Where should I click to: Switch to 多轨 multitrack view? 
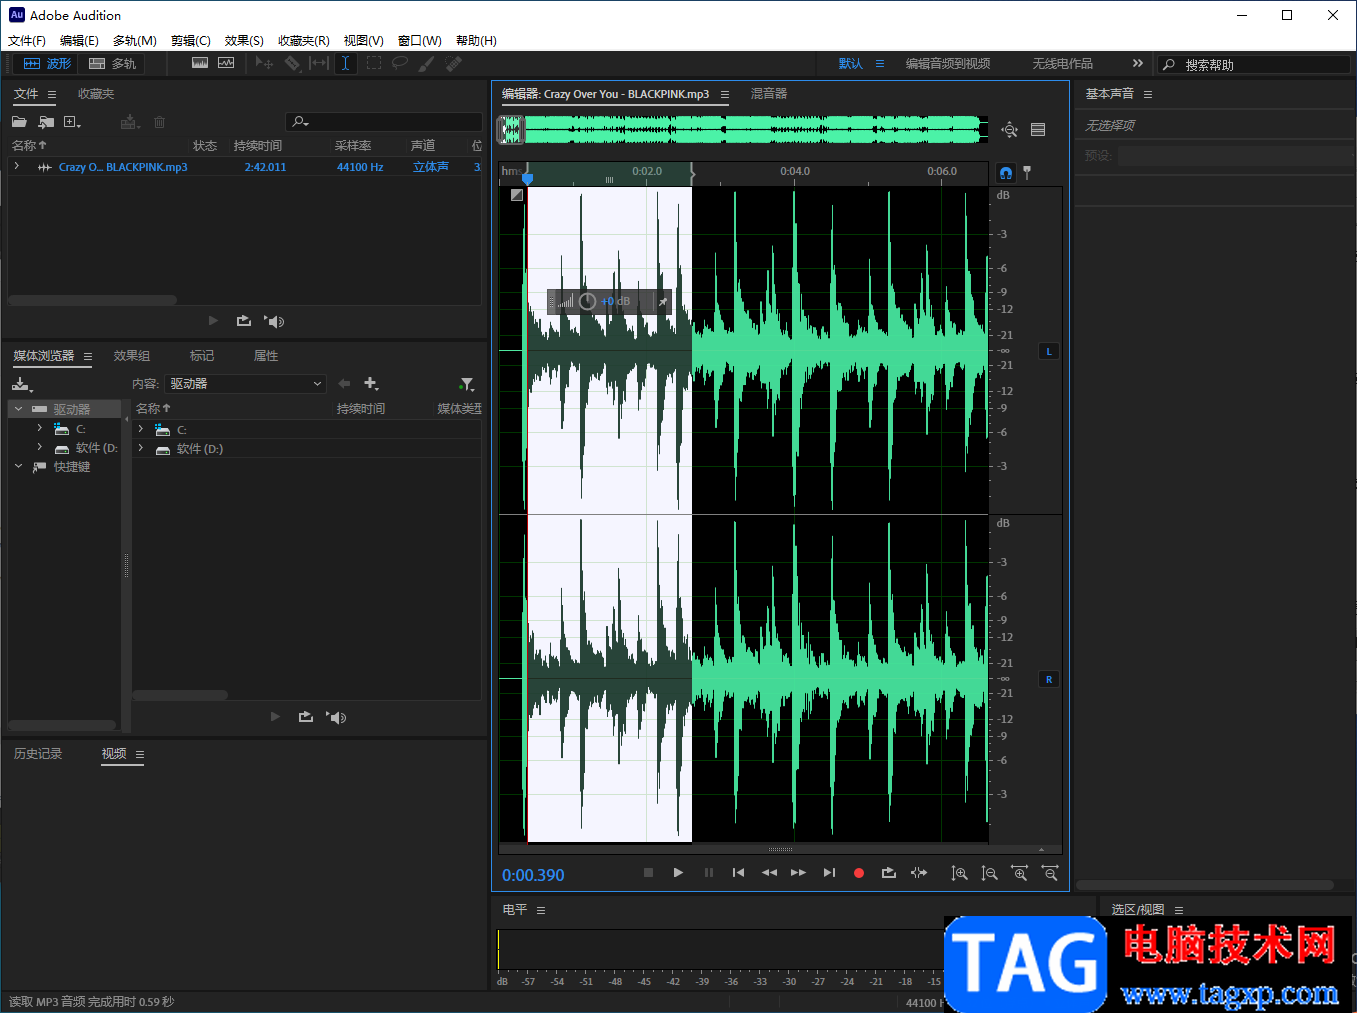tap(112, 64)
